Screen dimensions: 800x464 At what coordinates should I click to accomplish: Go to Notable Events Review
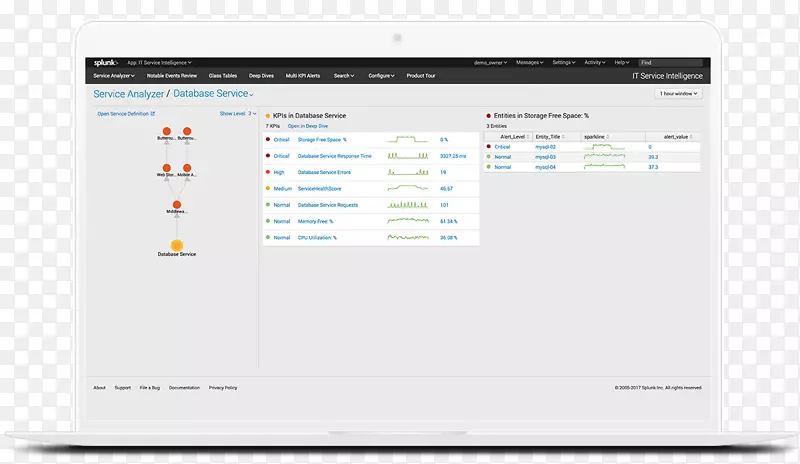click(171, 76)
